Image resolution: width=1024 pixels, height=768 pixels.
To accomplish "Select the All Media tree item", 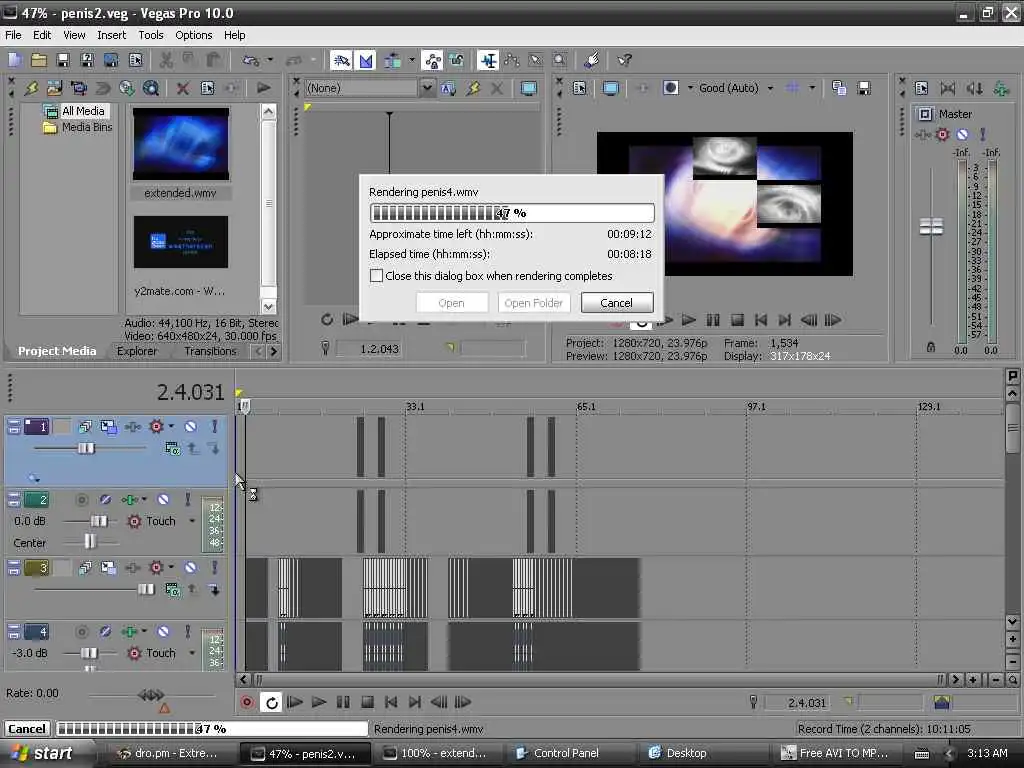I will tap(83, 111).
